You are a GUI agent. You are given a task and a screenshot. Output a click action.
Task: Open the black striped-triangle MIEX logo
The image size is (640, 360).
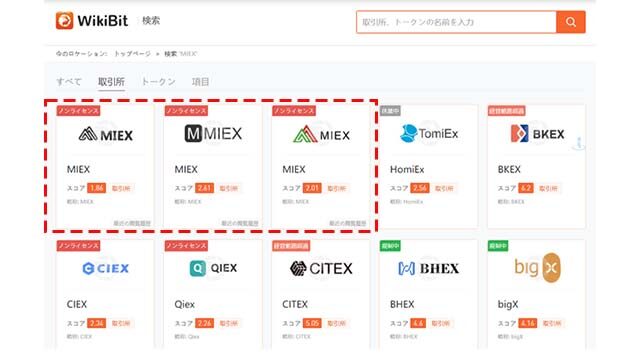(105, 134)
